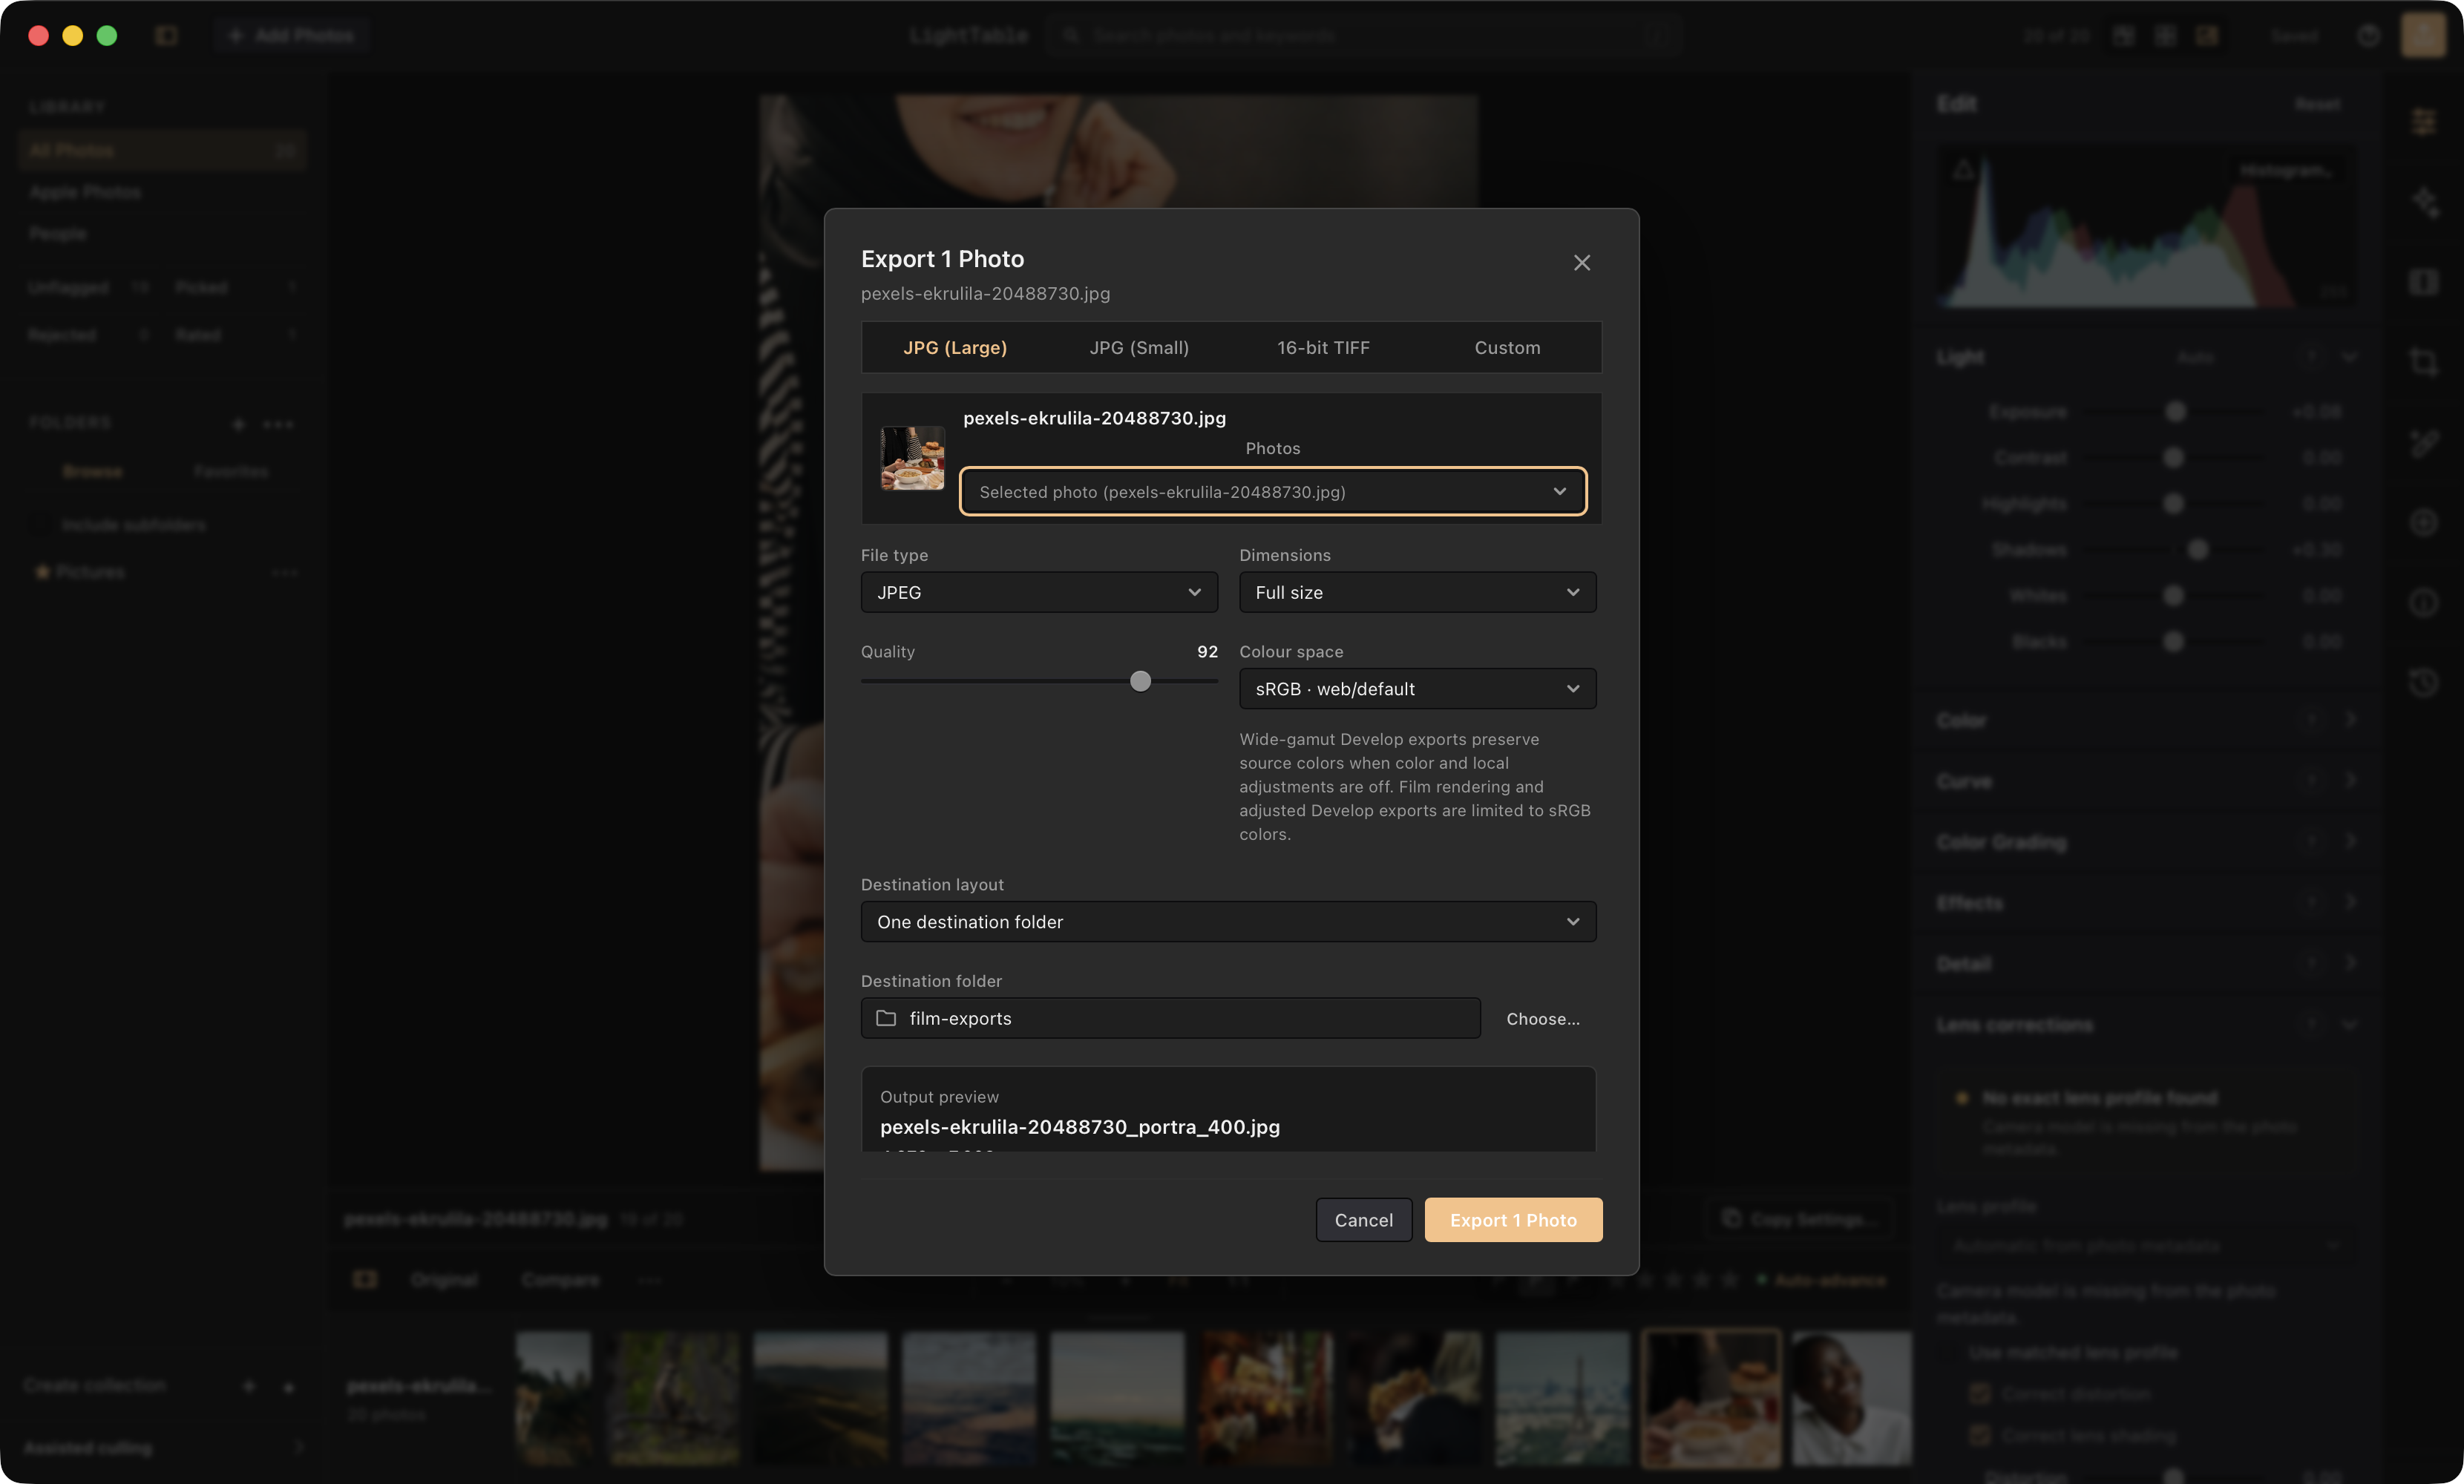Image resolution: width=2464 pixels, height=1484 pixels.
Task: Expand the Curve section chevron
Action: pyautogui.click(x=2351, y=780)
